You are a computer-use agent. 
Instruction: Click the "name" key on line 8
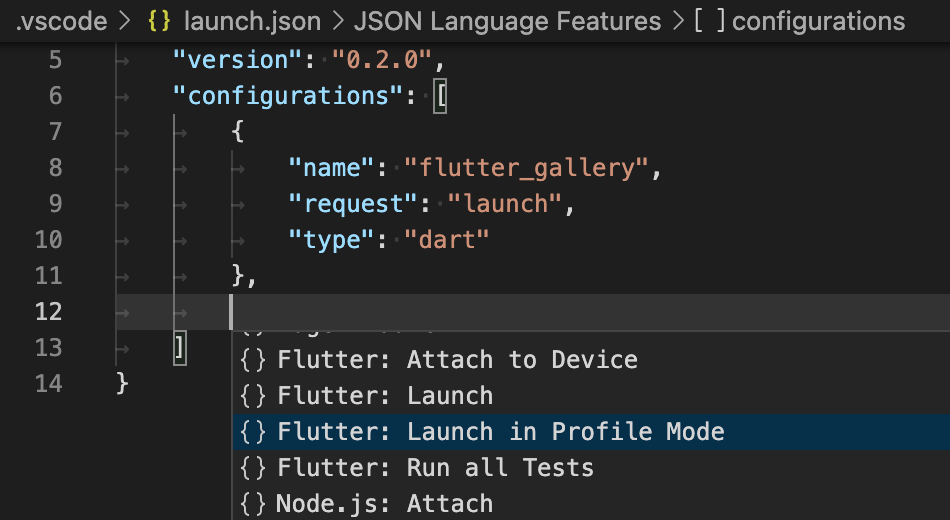coord(330,168)
